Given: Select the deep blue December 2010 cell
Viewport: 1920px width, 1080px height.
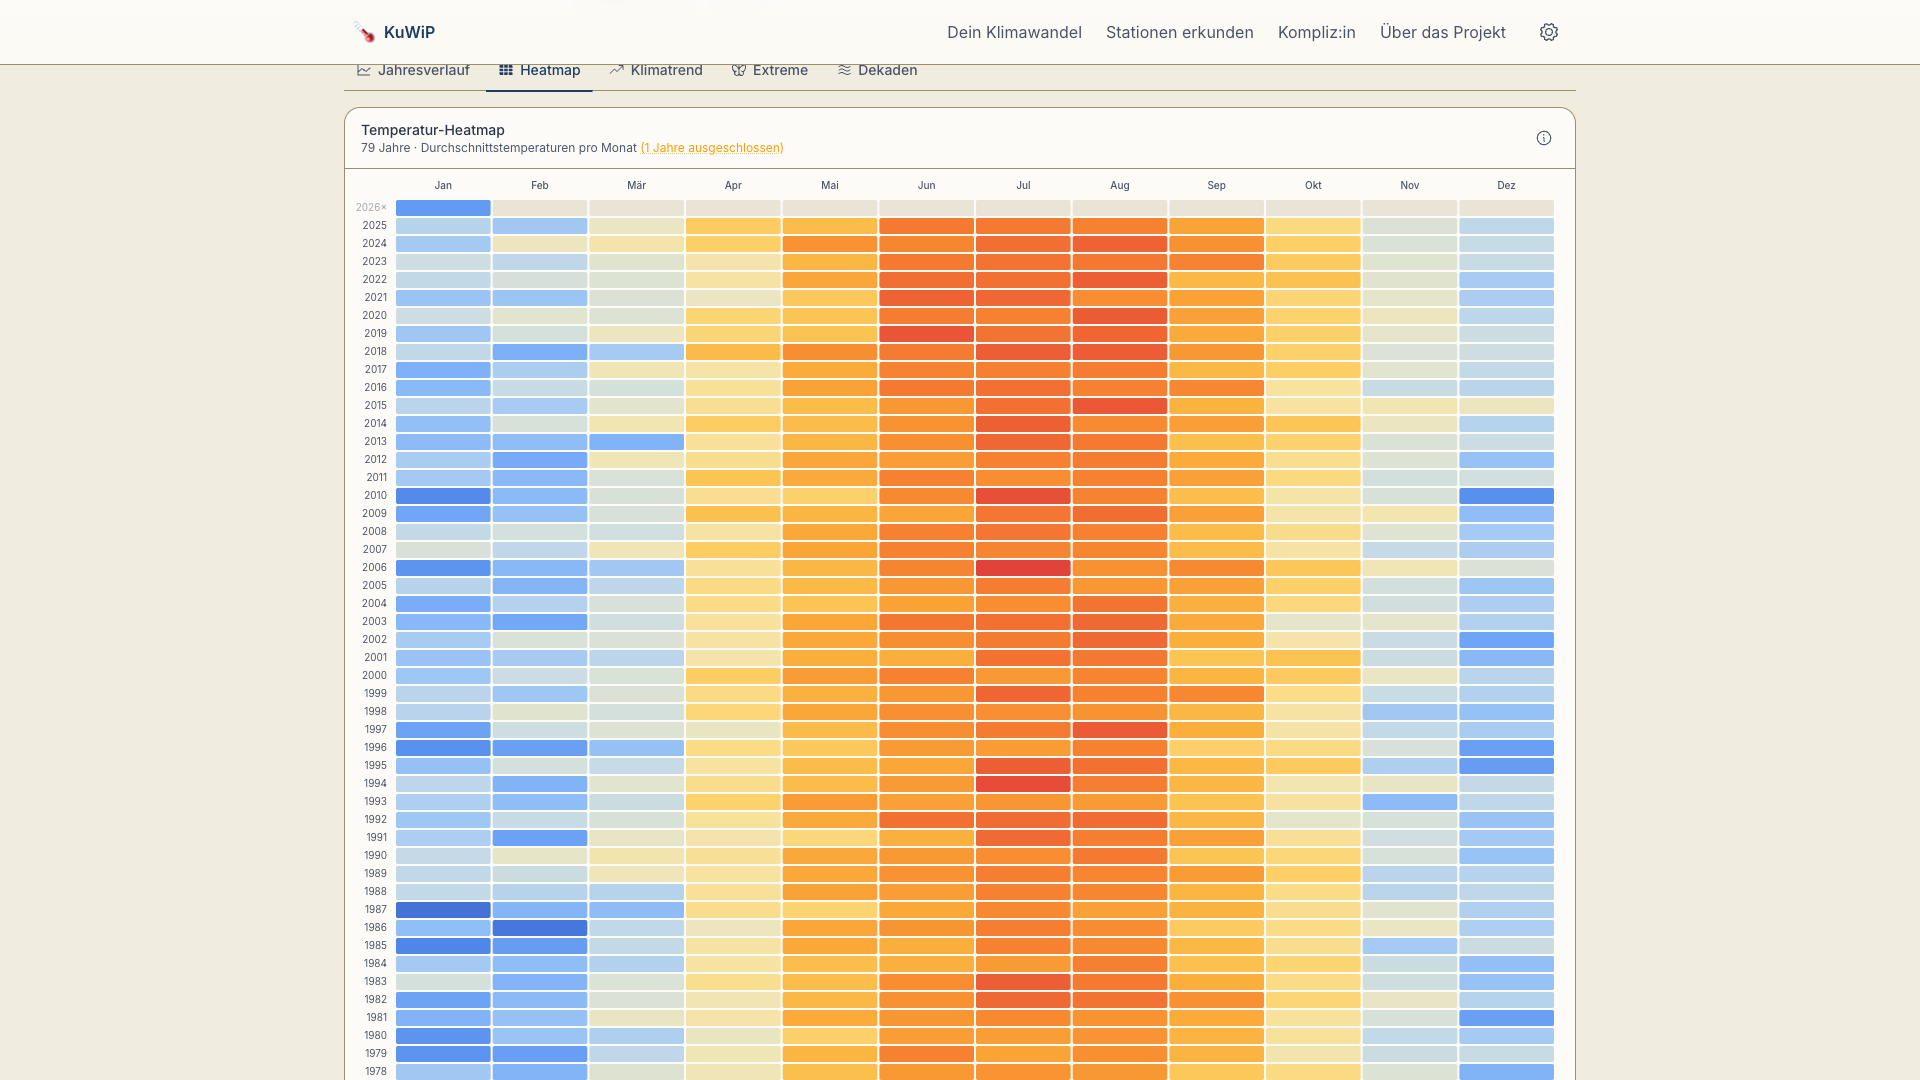Looking at the screenshot, I should 1506,495.
